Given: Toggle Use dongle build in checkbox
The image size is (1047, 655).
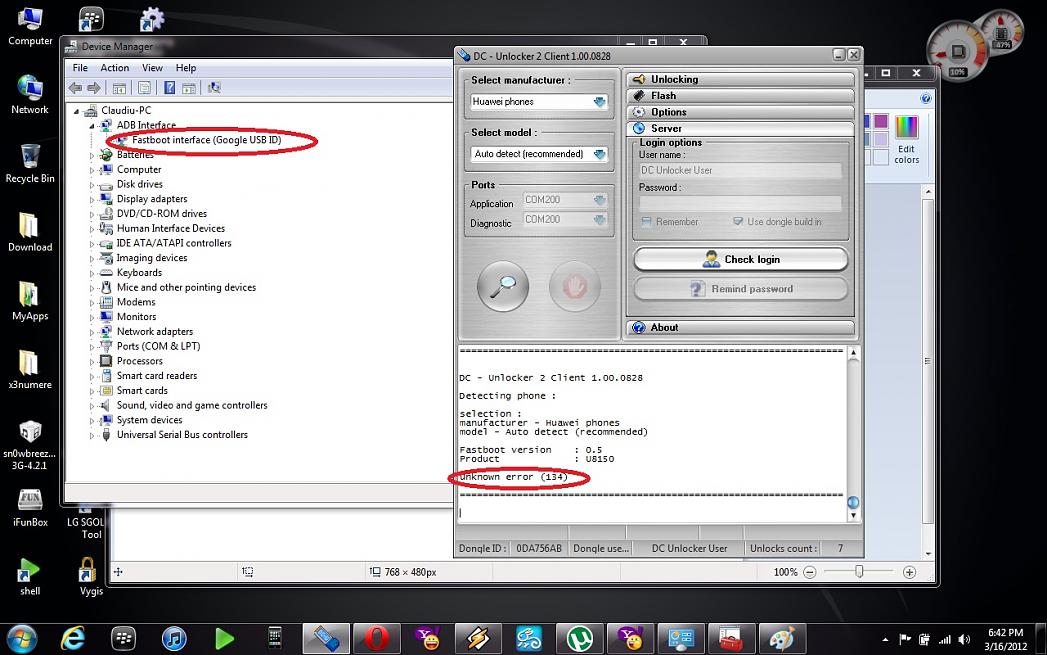Looking at the screenshot, I should [x=738, y=222].
